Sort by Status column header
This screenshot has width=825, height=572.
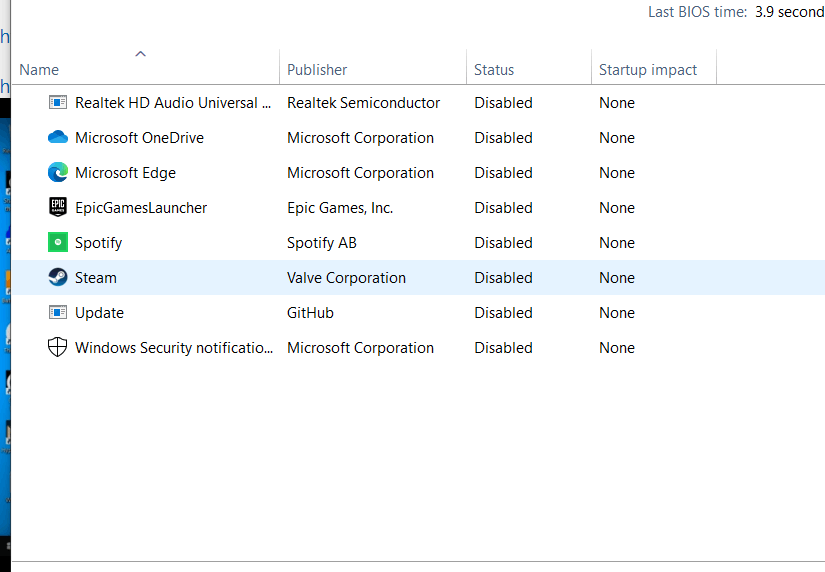(494, 70)
